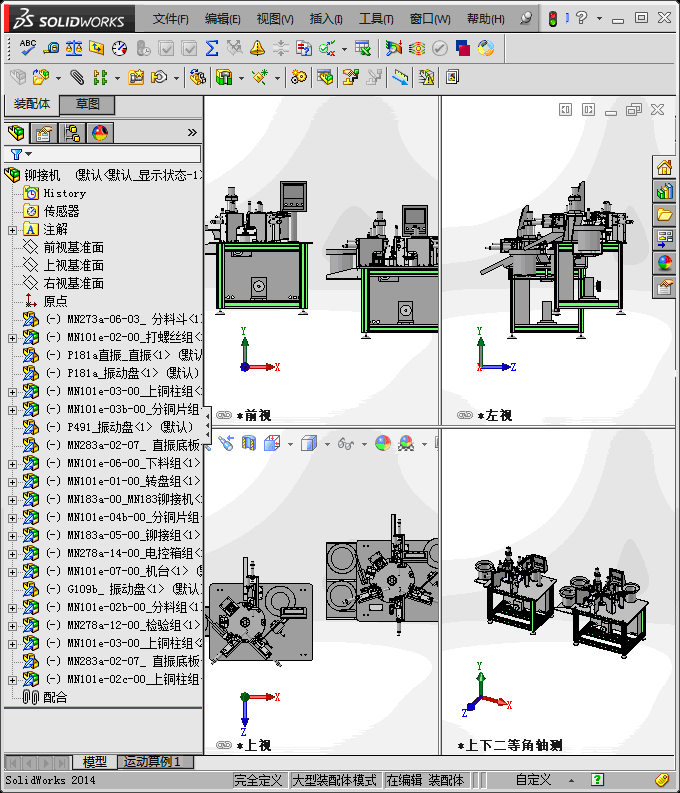The image size is (680, 793).
Task: Click the 自定义 status bar units setting
Action: (x=533, y=780)
